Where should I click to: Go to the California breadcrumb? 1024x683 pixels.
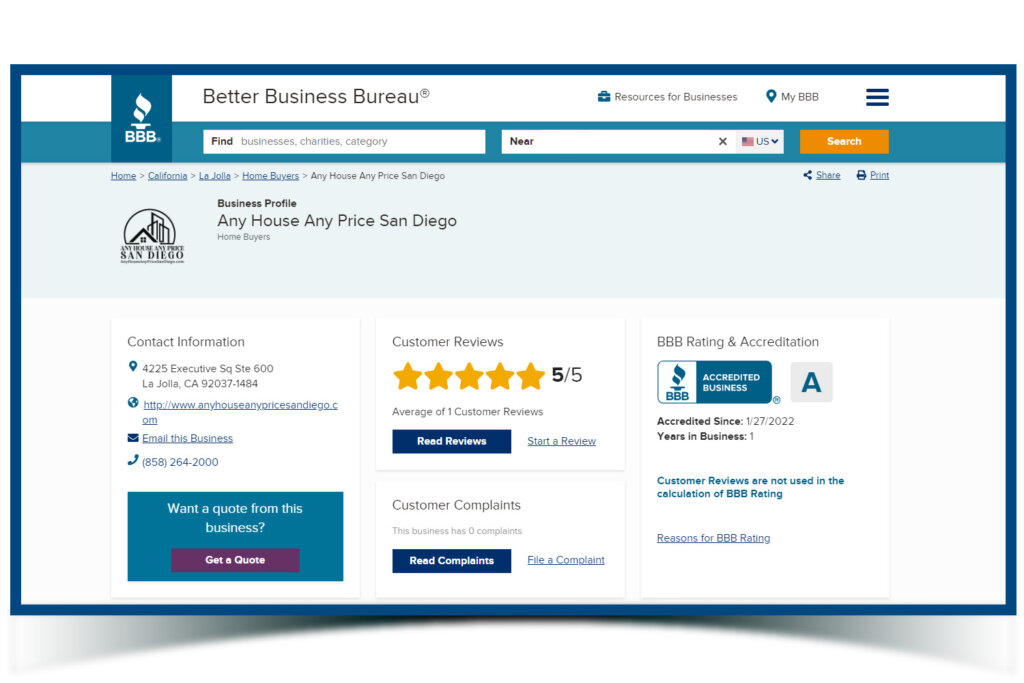tap(167, 176)
